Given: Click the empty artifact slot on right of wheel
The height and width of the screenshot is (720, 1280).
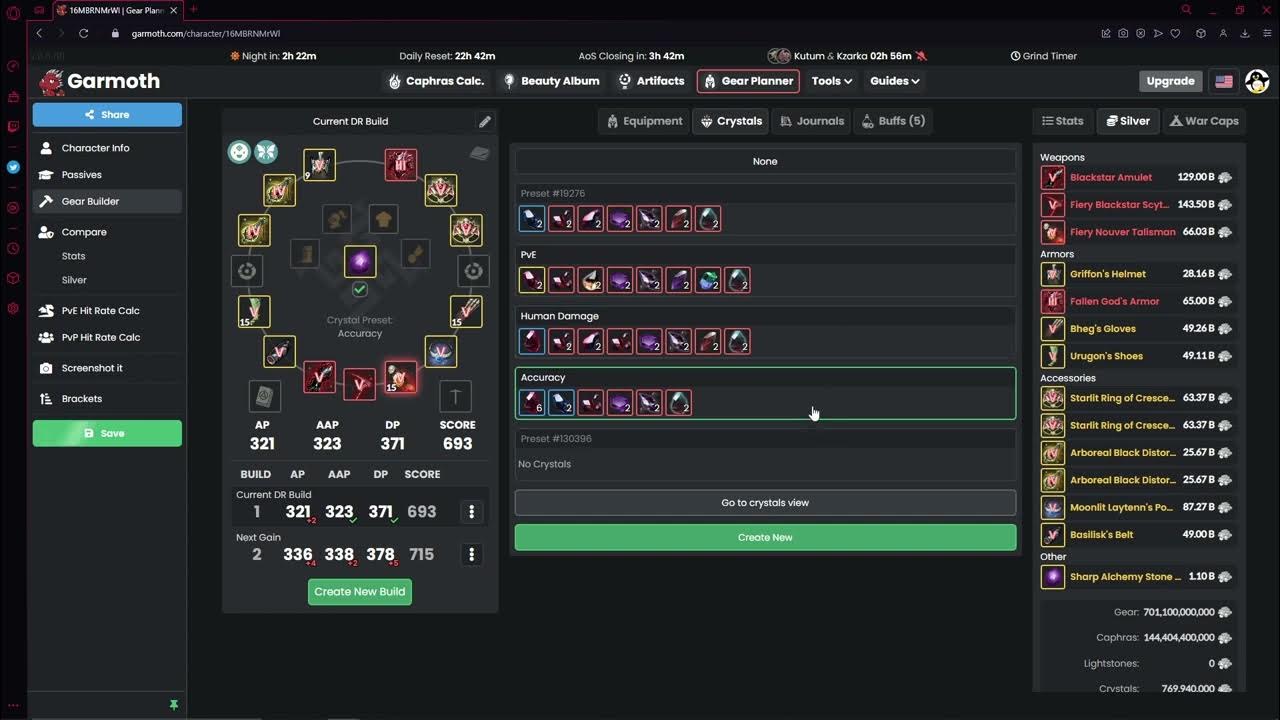Looking at the screenshot, I should (473, 271).
